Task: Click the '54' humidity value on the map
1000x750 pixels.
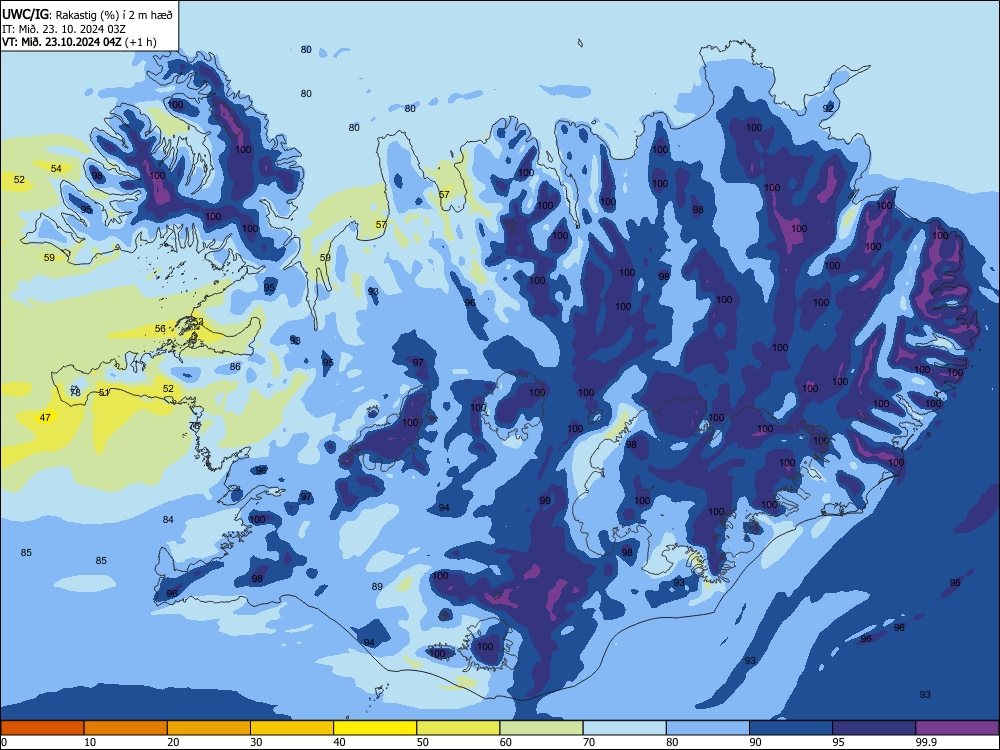Action: pos(56,168)
